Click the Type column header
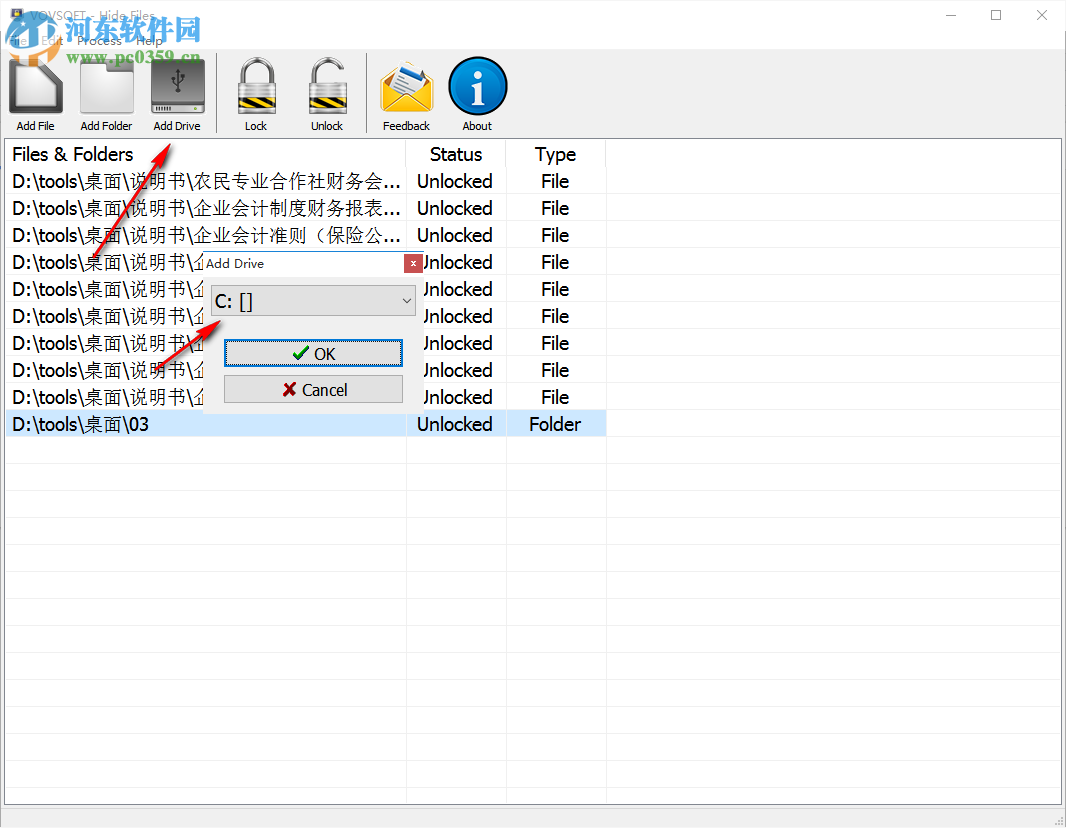 point(555,154)
